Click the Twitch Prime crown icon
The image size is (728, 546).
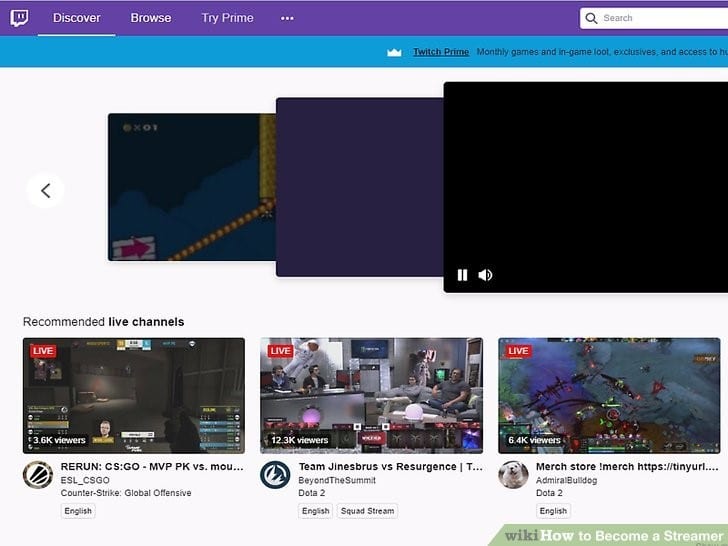394,52
